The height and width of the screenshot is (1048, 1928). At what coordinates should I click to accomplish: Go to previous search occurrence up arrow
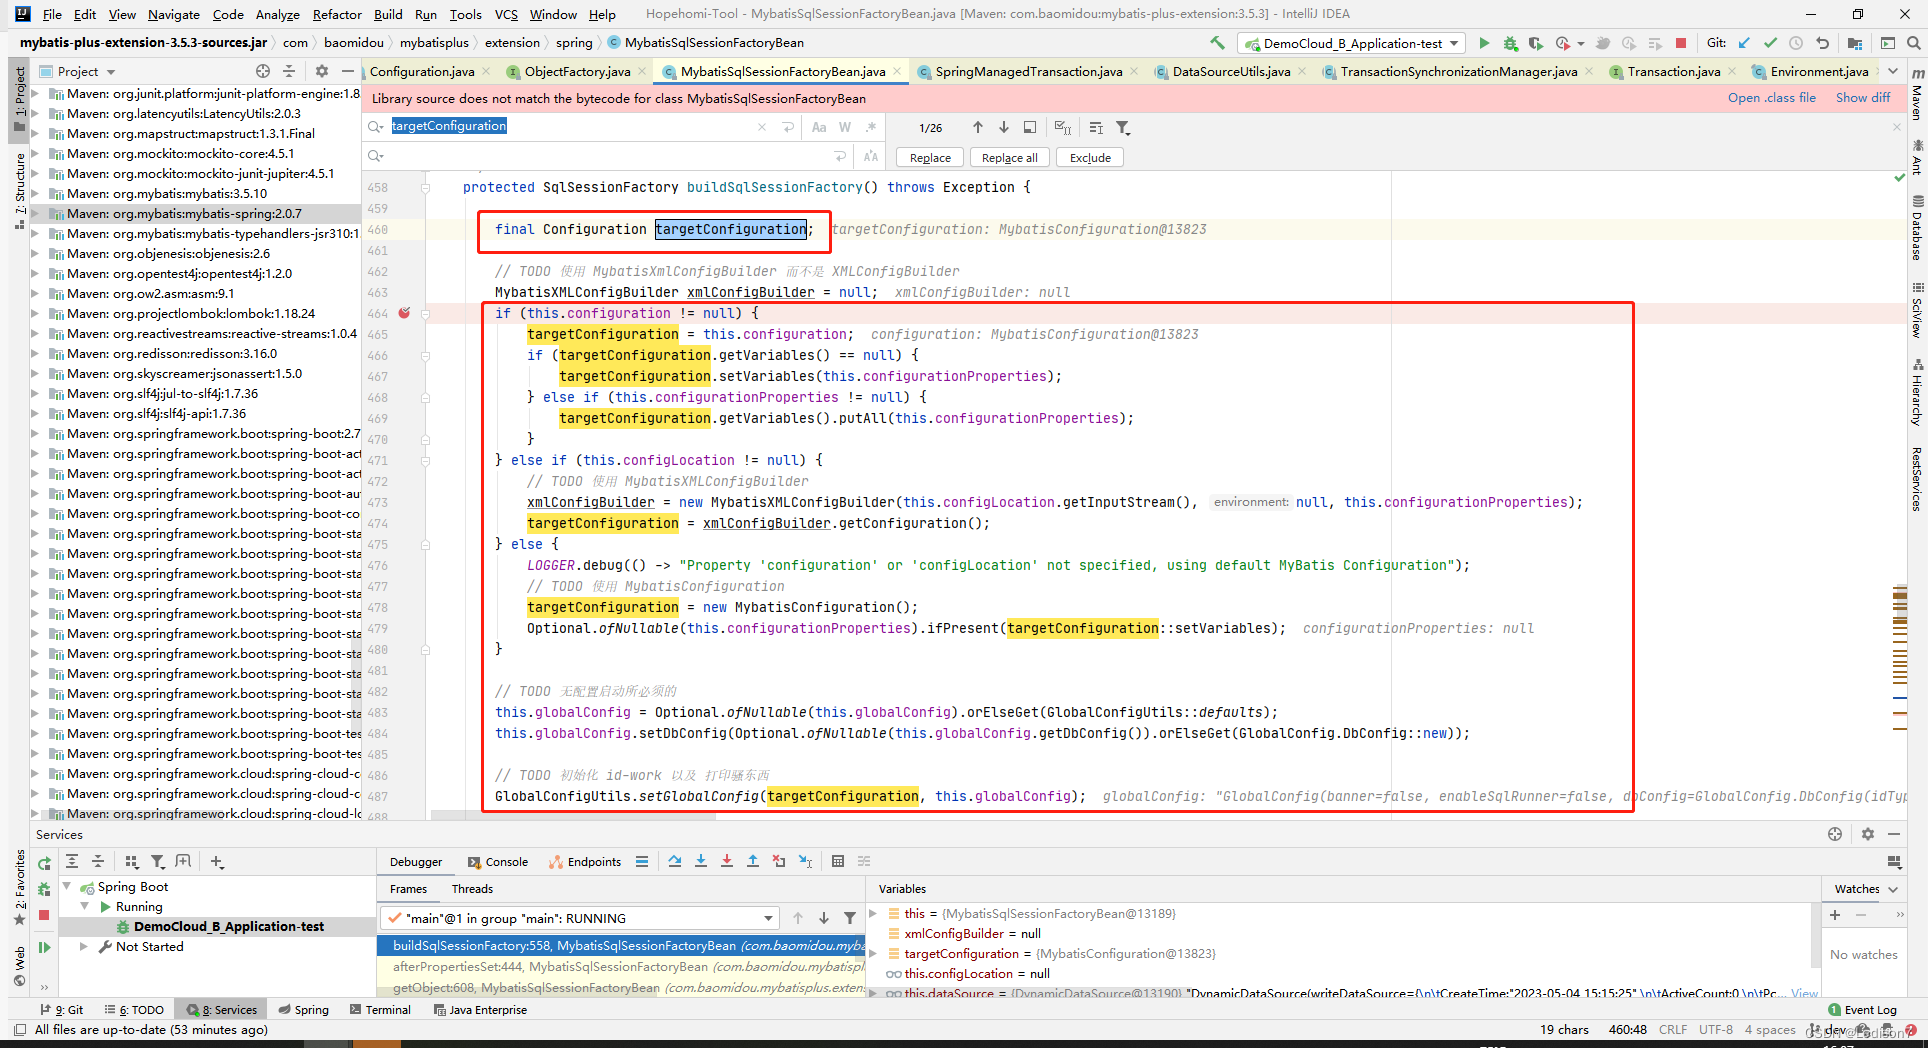977,127
